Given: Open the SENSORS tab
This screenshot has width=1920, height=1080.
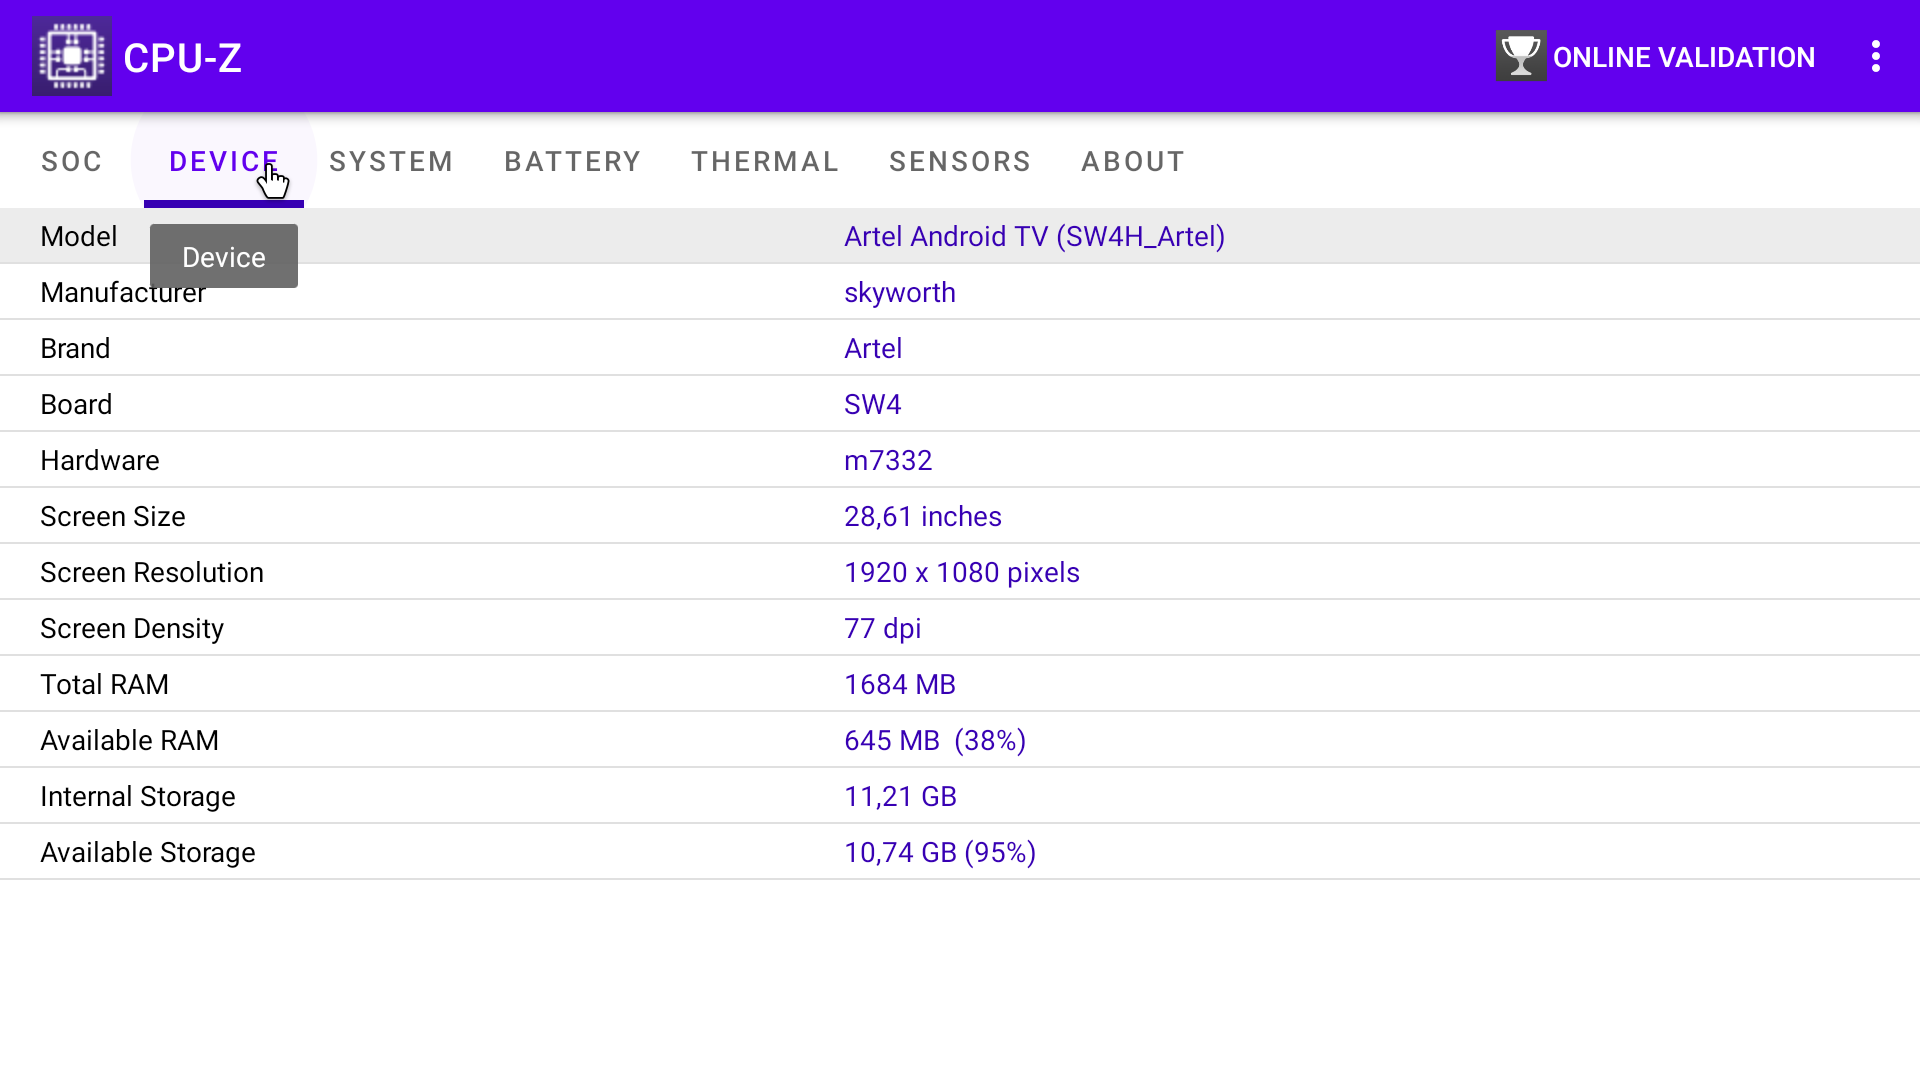Looking at the screenshot, I should 959,161.
